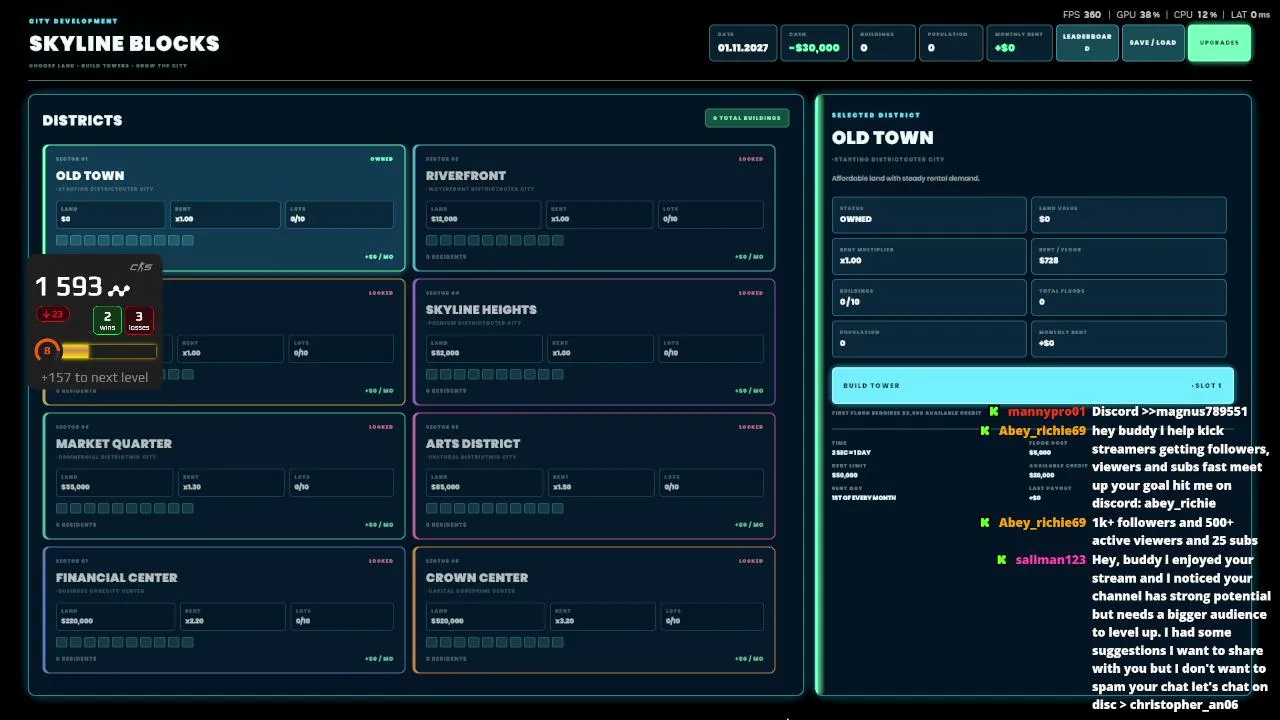This screenshot has width=1280, height=720.
Task: Click the rating trend wave icon
Action: click(x=120, y=290)
